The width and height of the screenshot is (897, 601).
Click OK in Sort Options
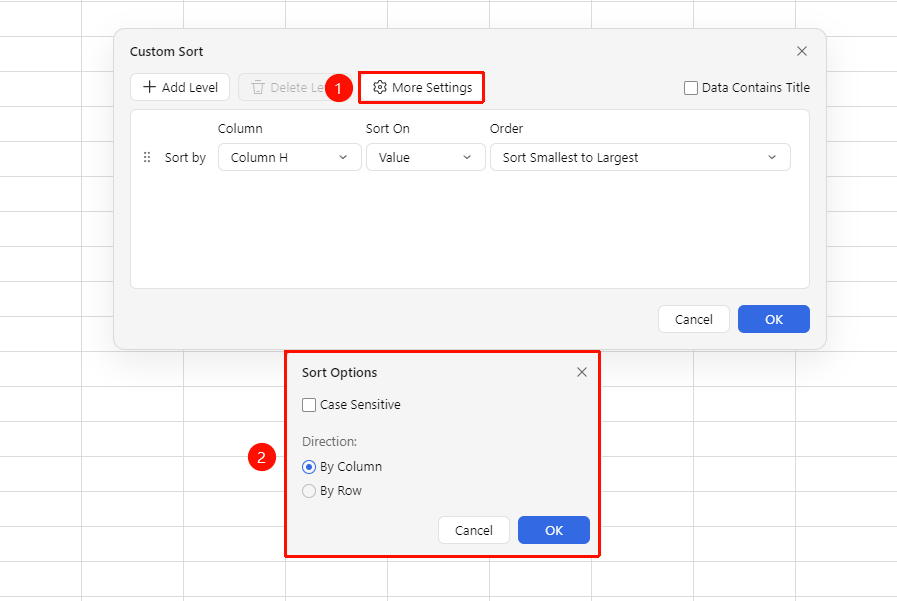coord(554,530)
